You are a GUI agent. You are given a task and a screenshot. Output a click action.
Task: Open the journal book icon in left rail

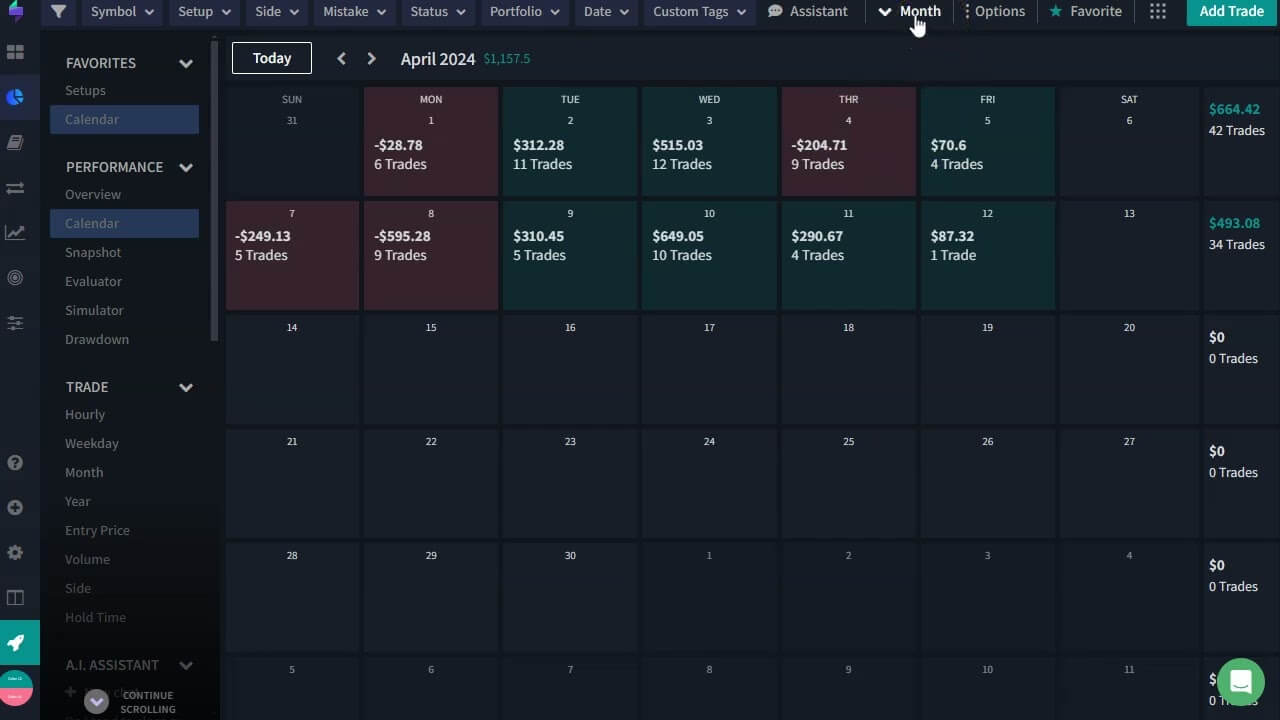tap(15, 143)
